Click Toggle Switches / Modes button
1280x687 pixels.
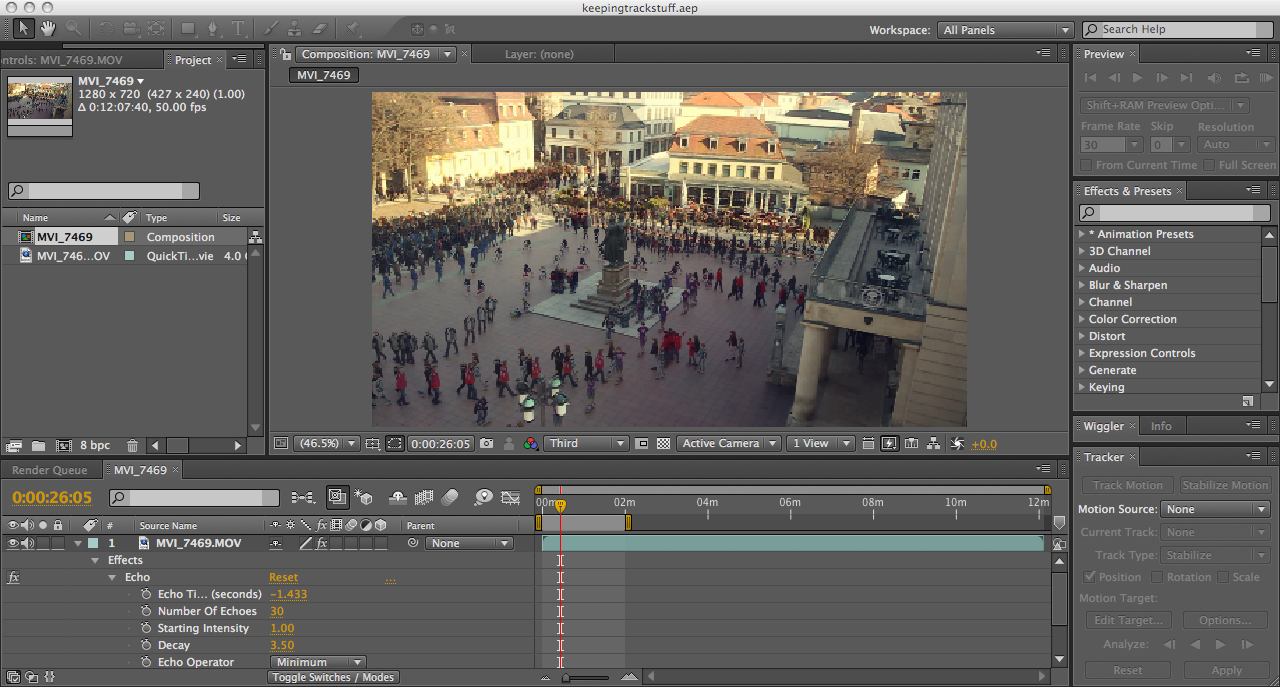click(x=334, y=677)
